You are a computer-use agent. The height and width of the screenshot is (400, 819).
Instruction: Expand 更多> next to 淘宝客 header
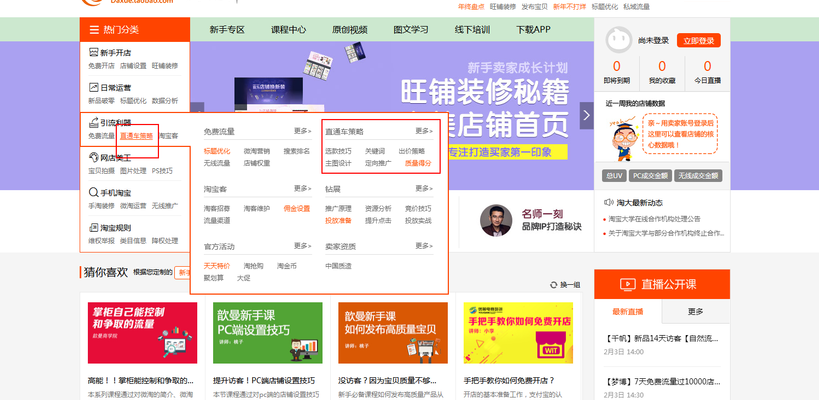pos(302,188)
